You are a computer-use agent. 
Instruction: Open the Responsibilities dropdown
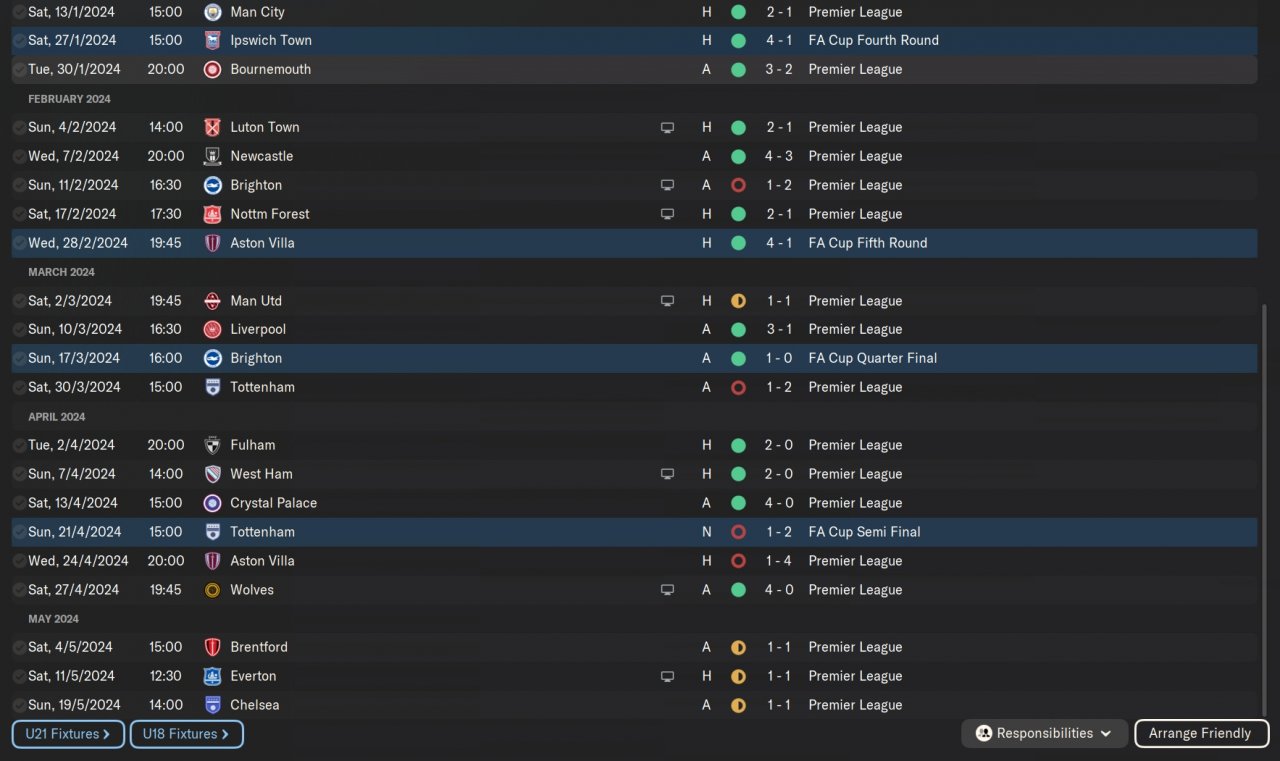(1044, 733)
